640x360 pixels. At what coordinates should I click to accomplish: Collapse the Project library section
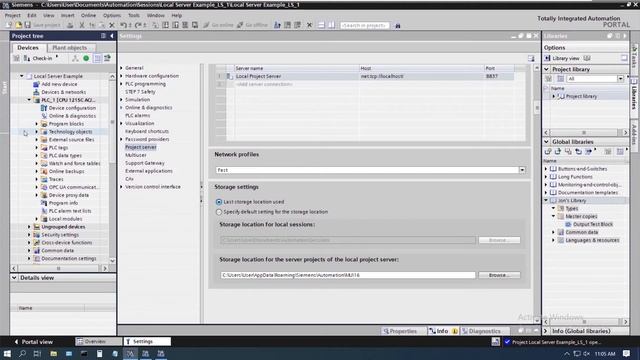pyautogui.click(x=547, y=69)
